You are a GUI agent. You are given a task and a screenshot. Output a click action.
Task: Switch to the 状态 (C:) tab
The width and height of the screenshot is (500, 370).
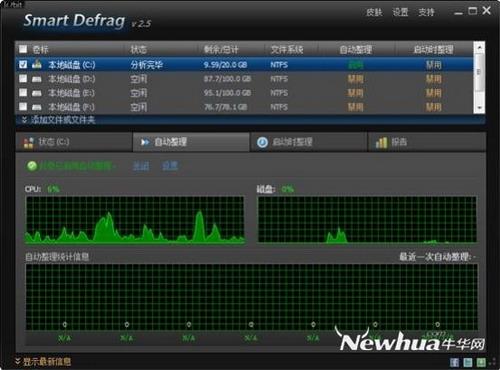click(x=74, y=142)
